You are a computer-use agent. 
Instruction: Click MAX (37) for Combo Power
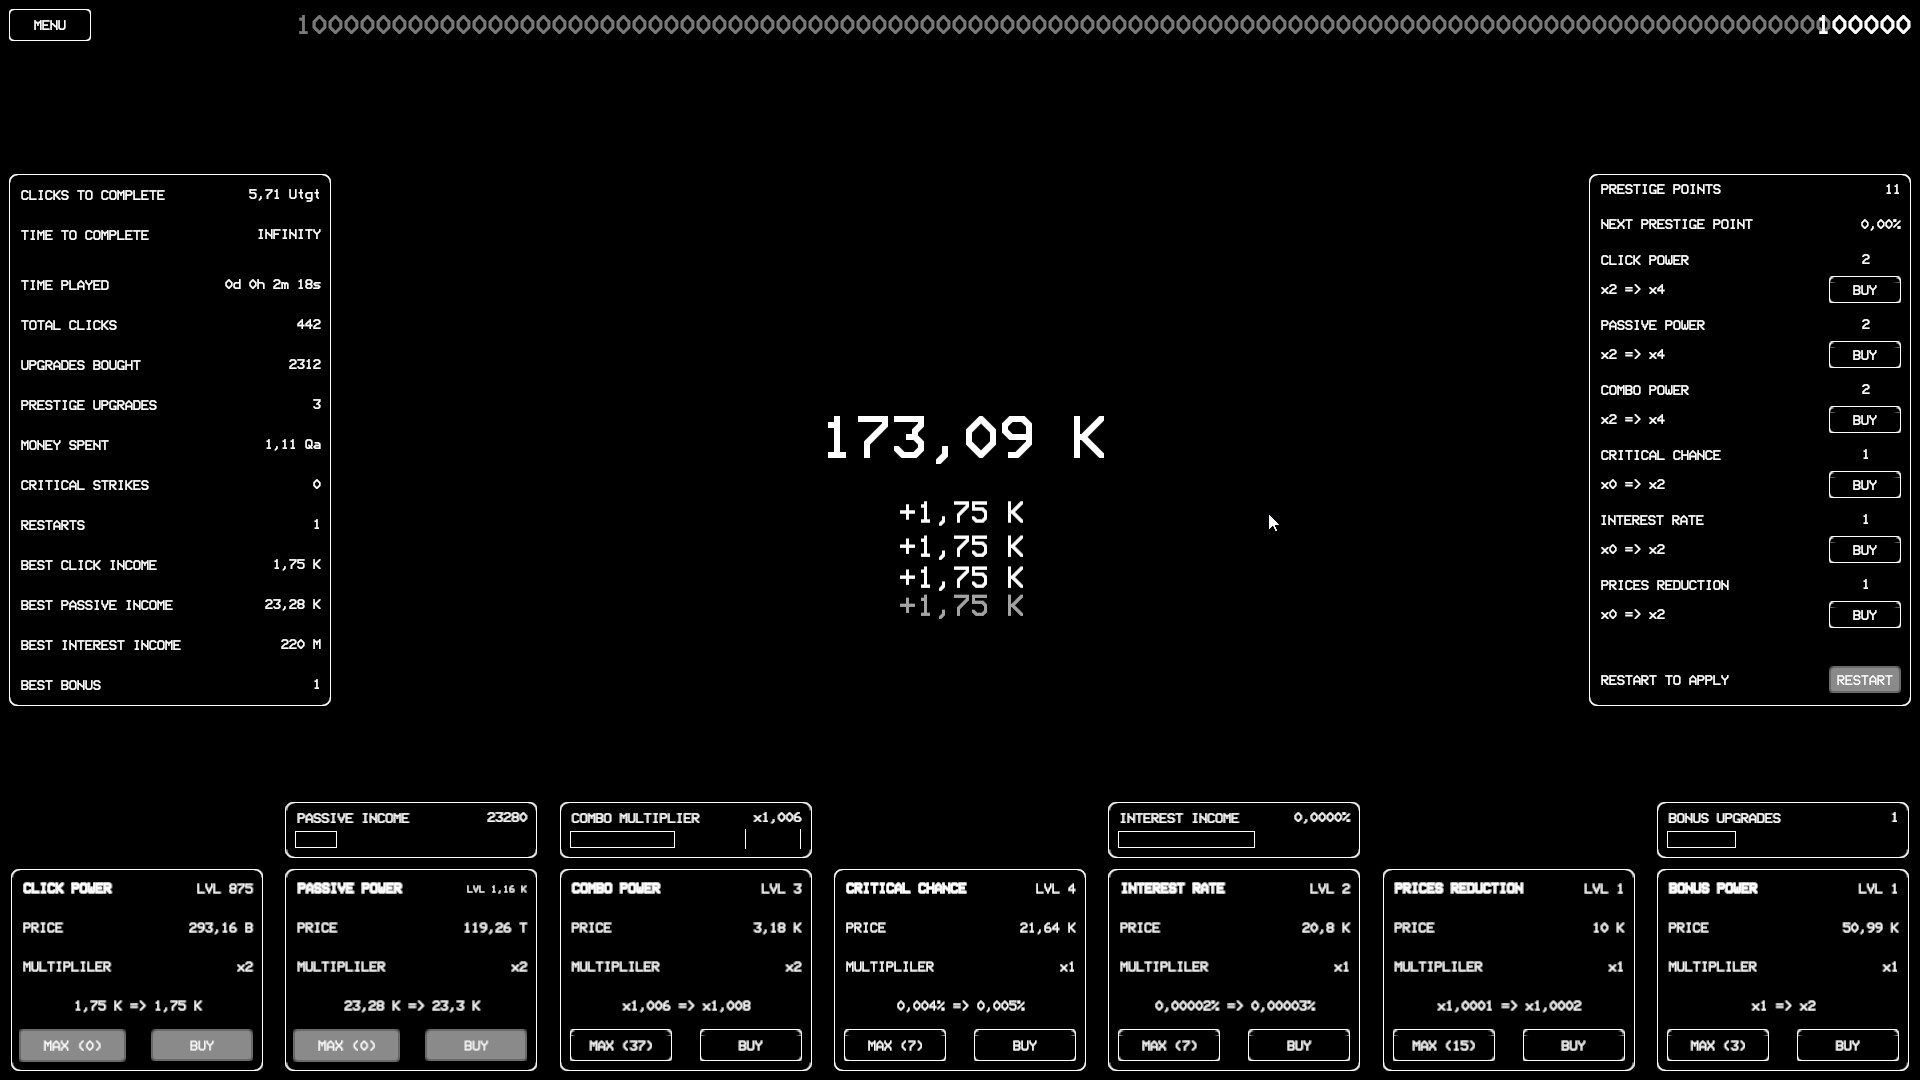coord(620,1045)
